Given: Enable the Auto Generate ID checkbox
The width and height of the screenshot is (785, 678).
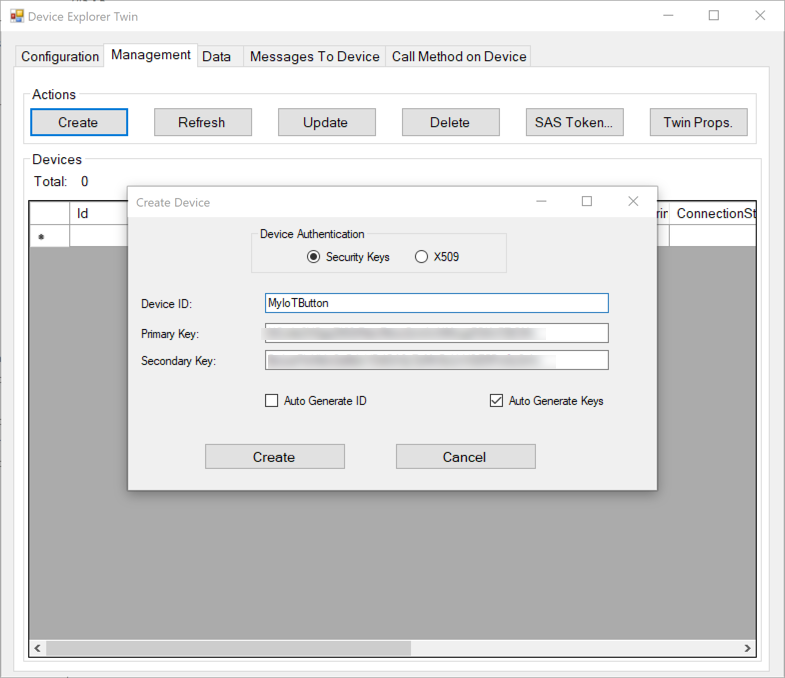Looking at the screenshot, I should pos(271,401).
